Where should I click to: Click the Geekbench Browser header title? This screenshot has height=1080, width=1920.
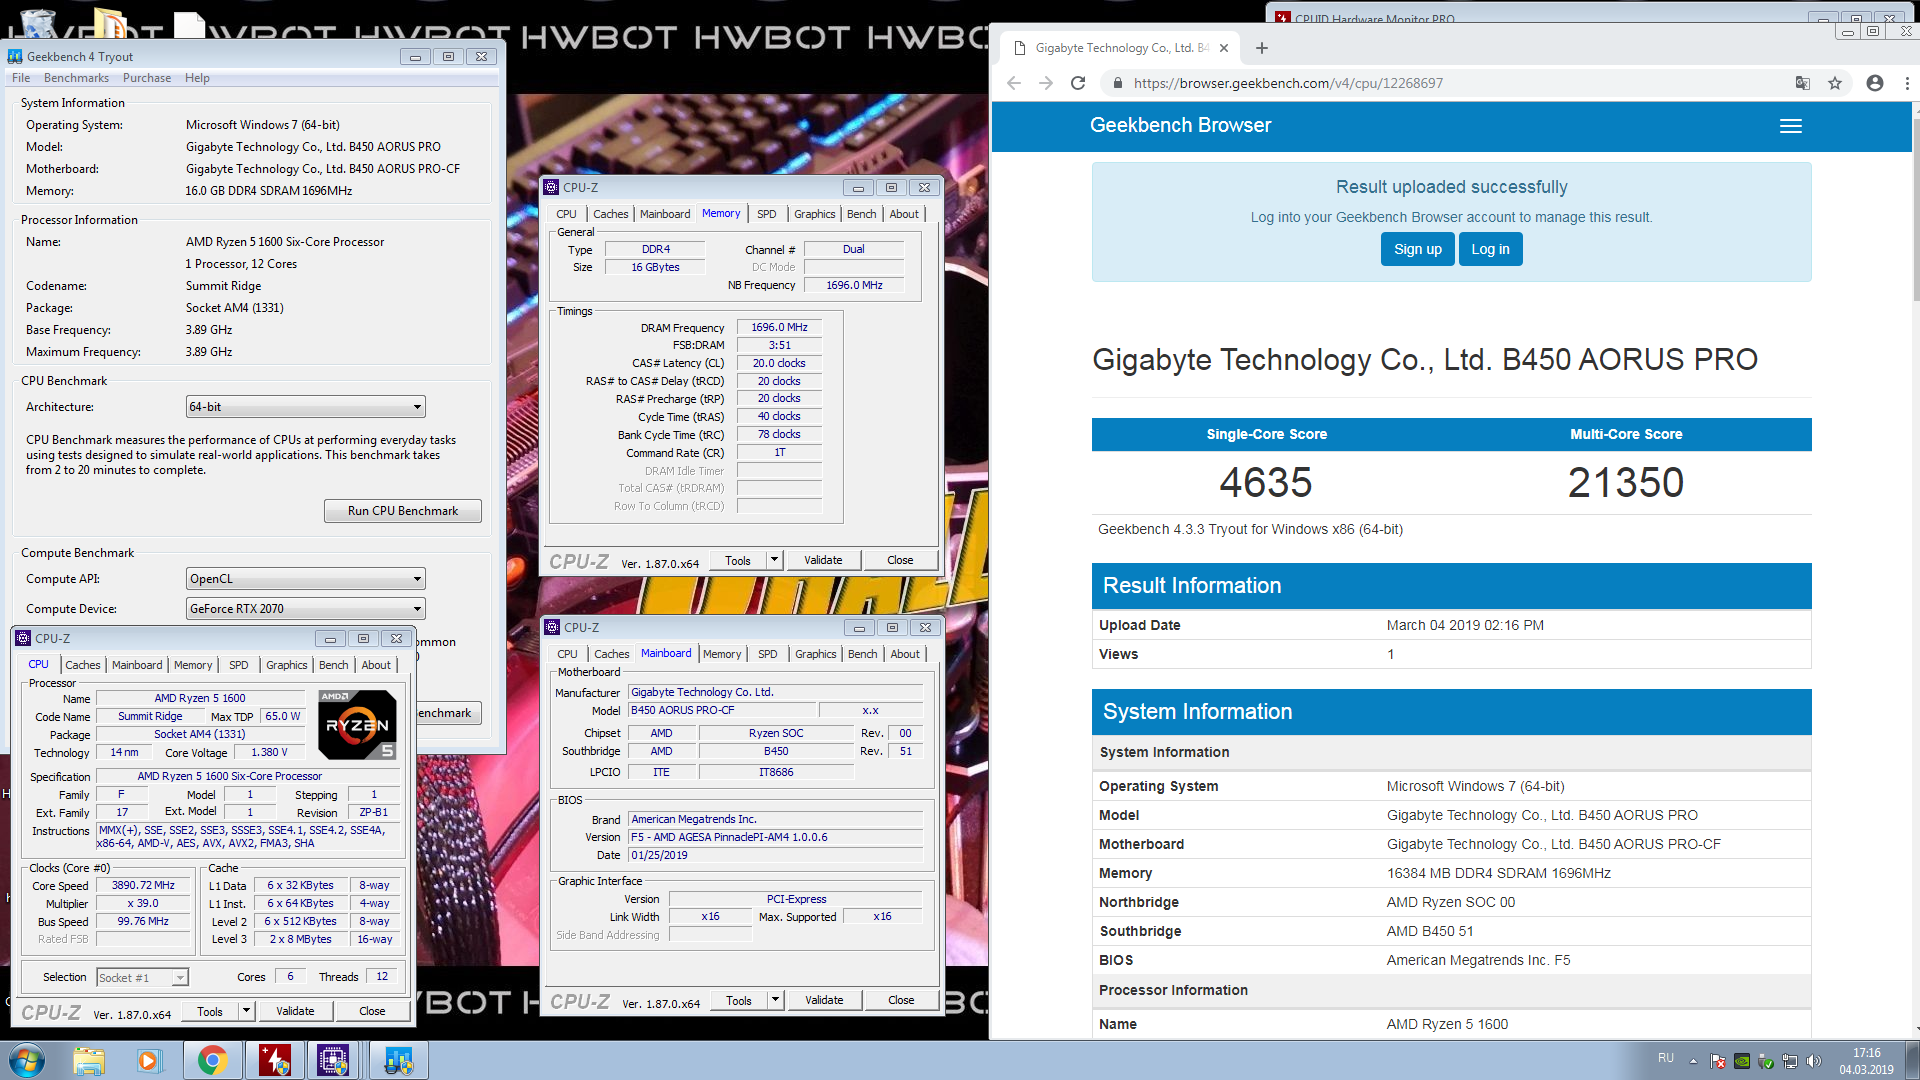(1180, 126)
